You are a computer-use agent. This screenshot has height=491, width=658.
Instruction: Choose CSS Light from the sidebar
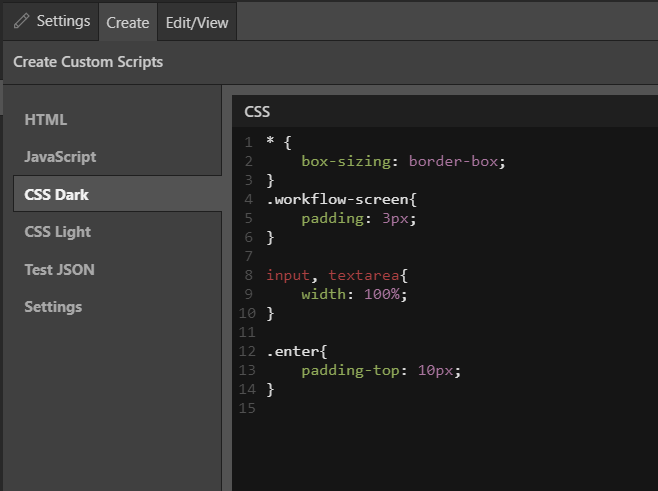[58, 232]
